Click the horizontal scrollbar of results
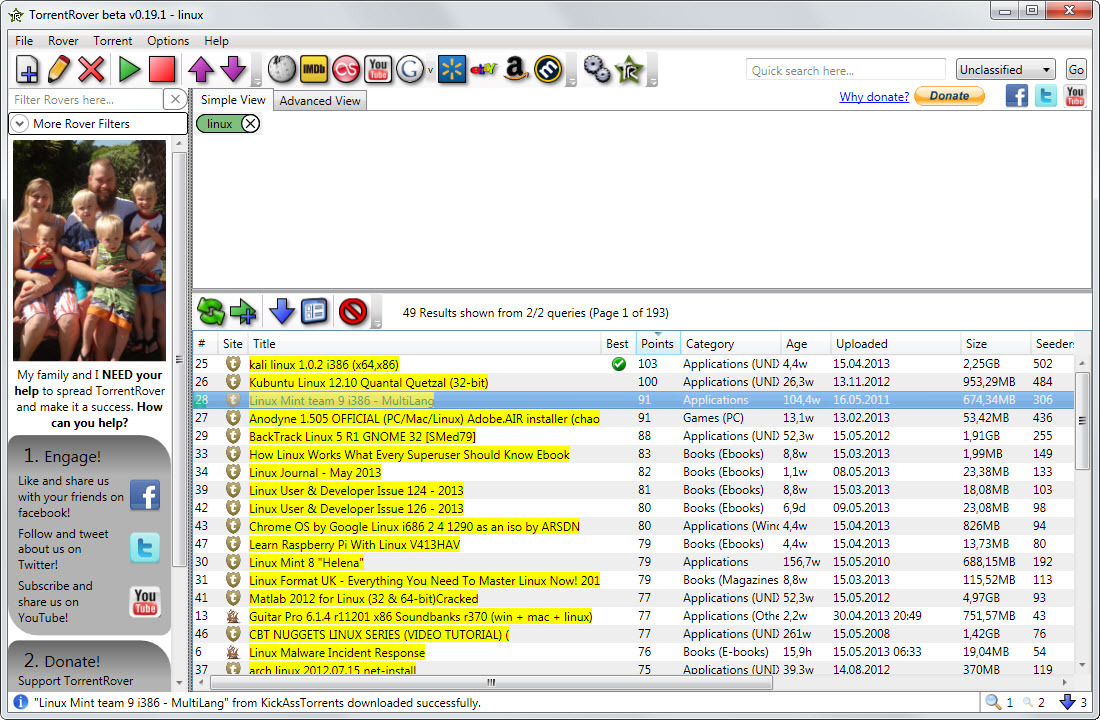Image resolution: width=1100 pixels, height=720 pixels. pos(491,682)
